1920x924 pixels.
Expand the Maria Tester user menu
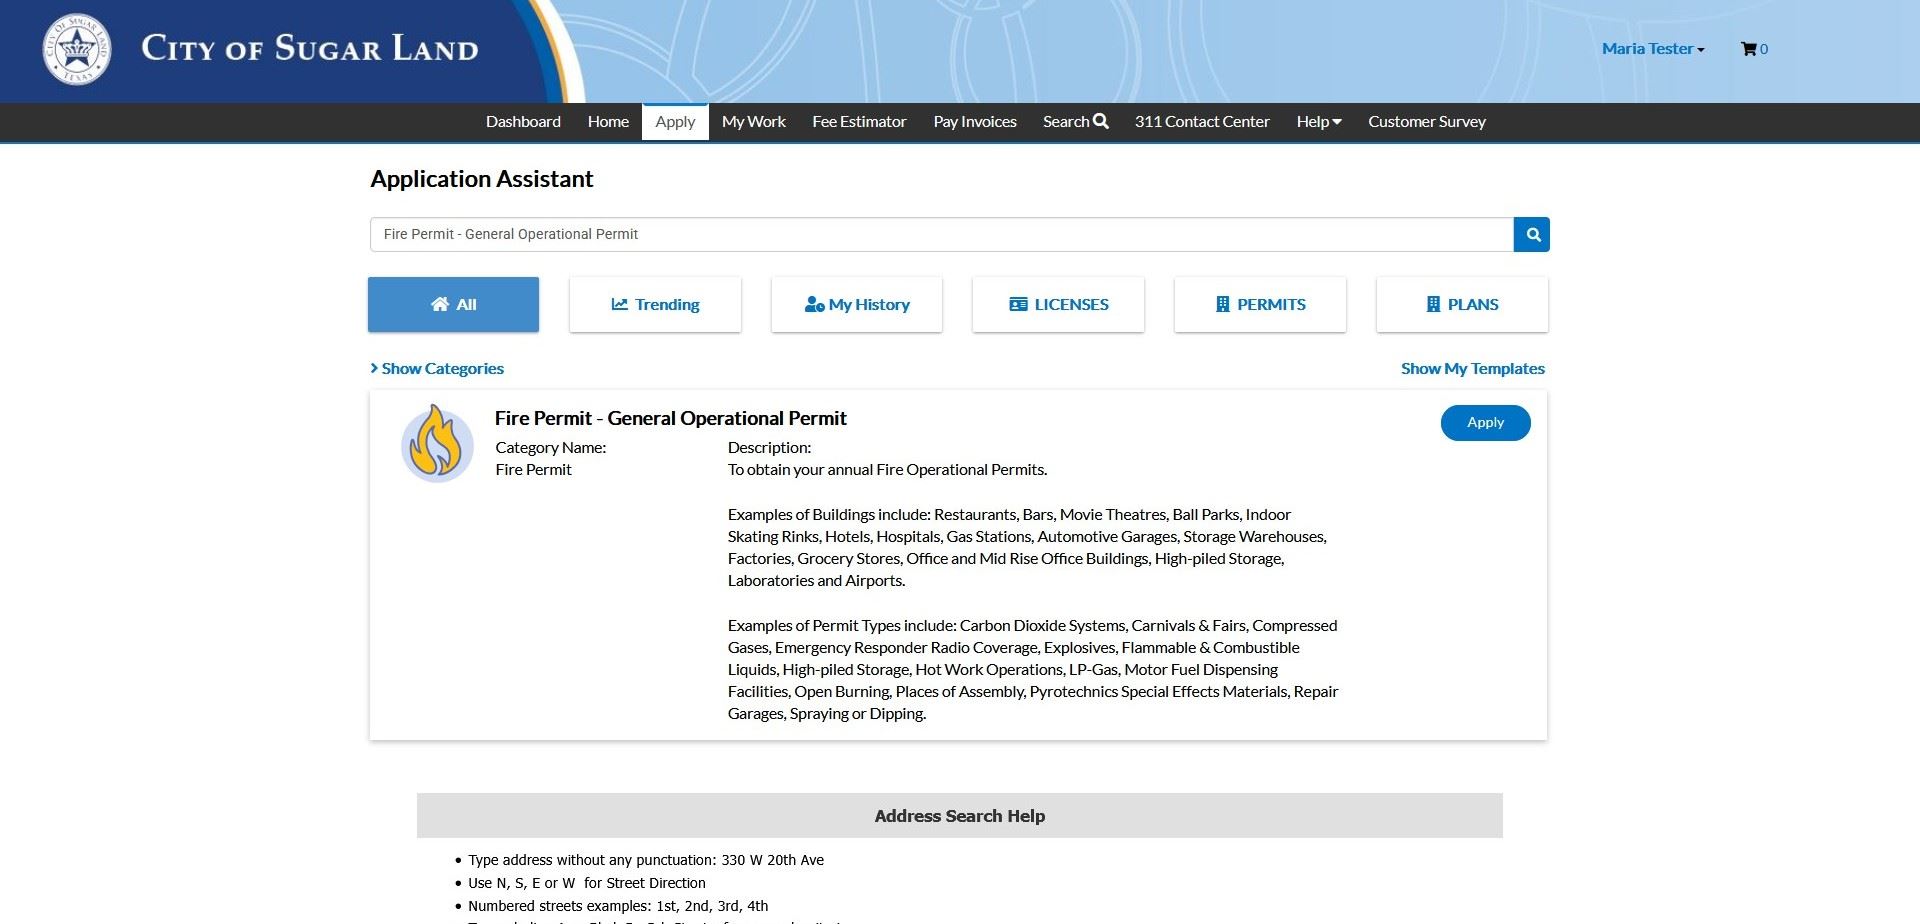[1652, 49]
